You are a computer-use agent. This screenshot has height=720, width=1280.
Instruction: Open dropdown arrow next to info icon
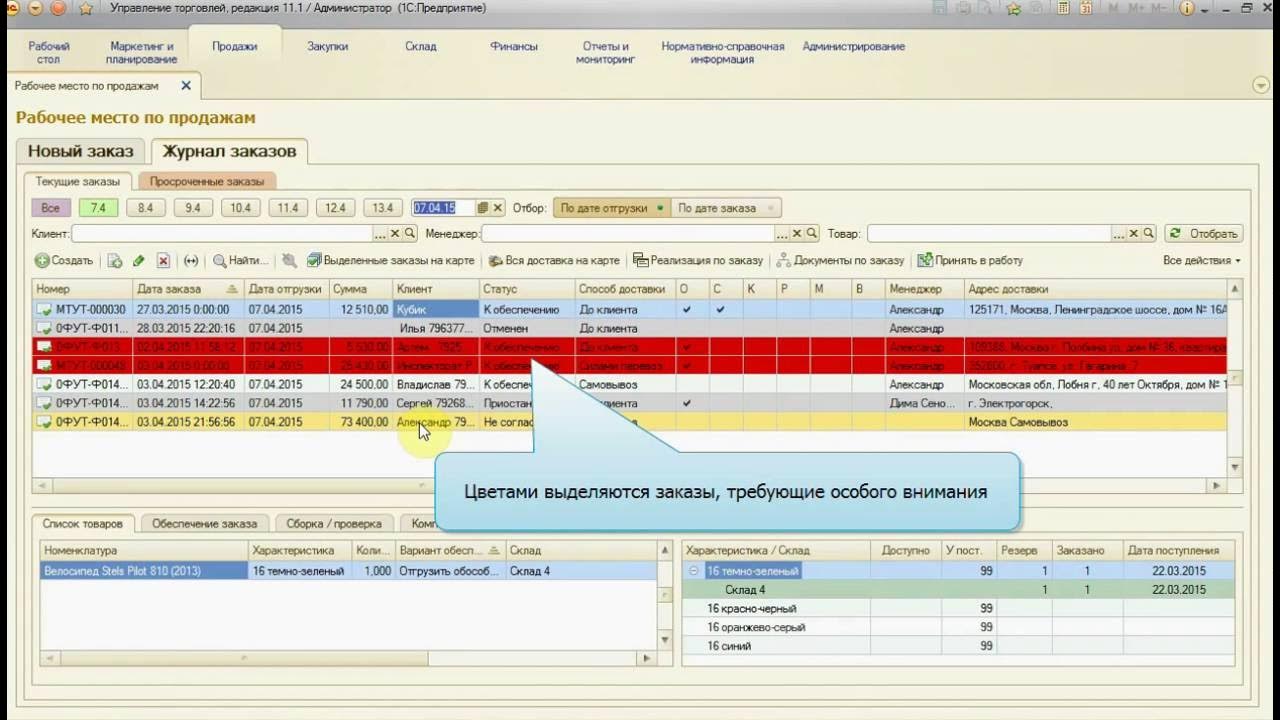pos(1204,8)
